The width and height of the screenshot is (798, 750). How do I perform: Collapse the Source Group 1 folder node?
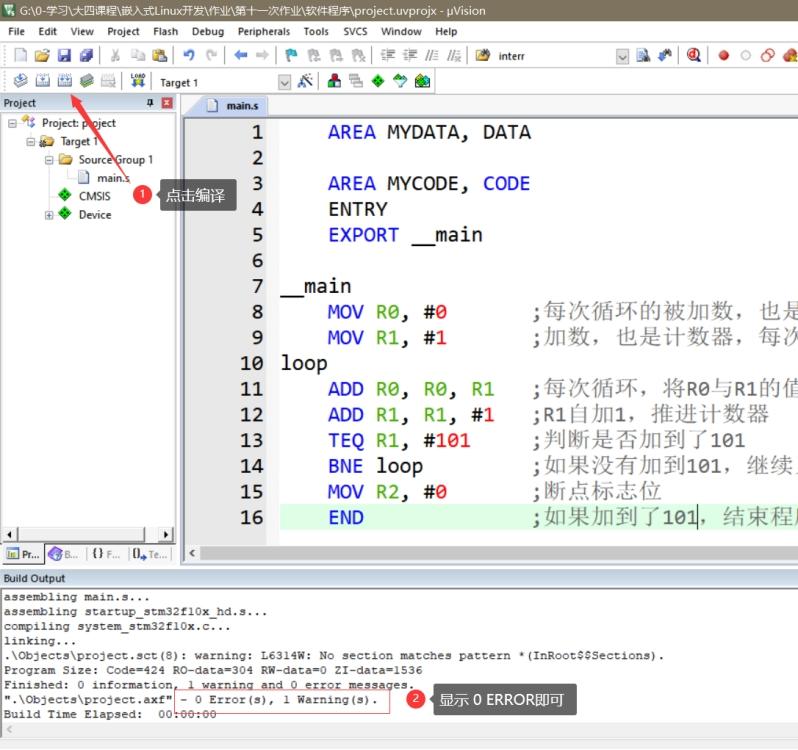[49, 160]
